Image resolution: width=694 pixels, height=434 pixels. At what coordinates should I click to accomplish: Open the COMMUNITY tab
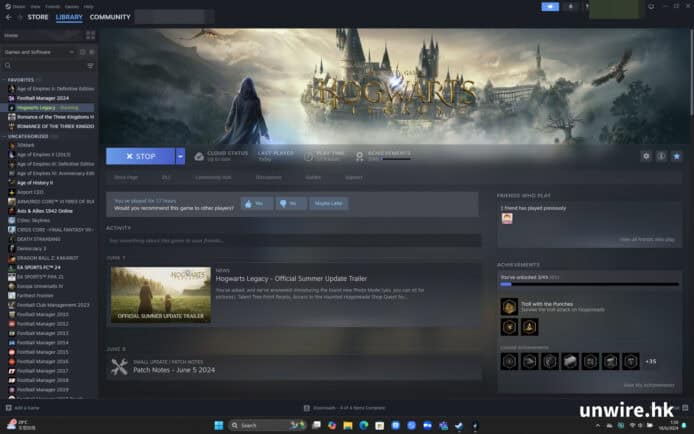[110, 17]
